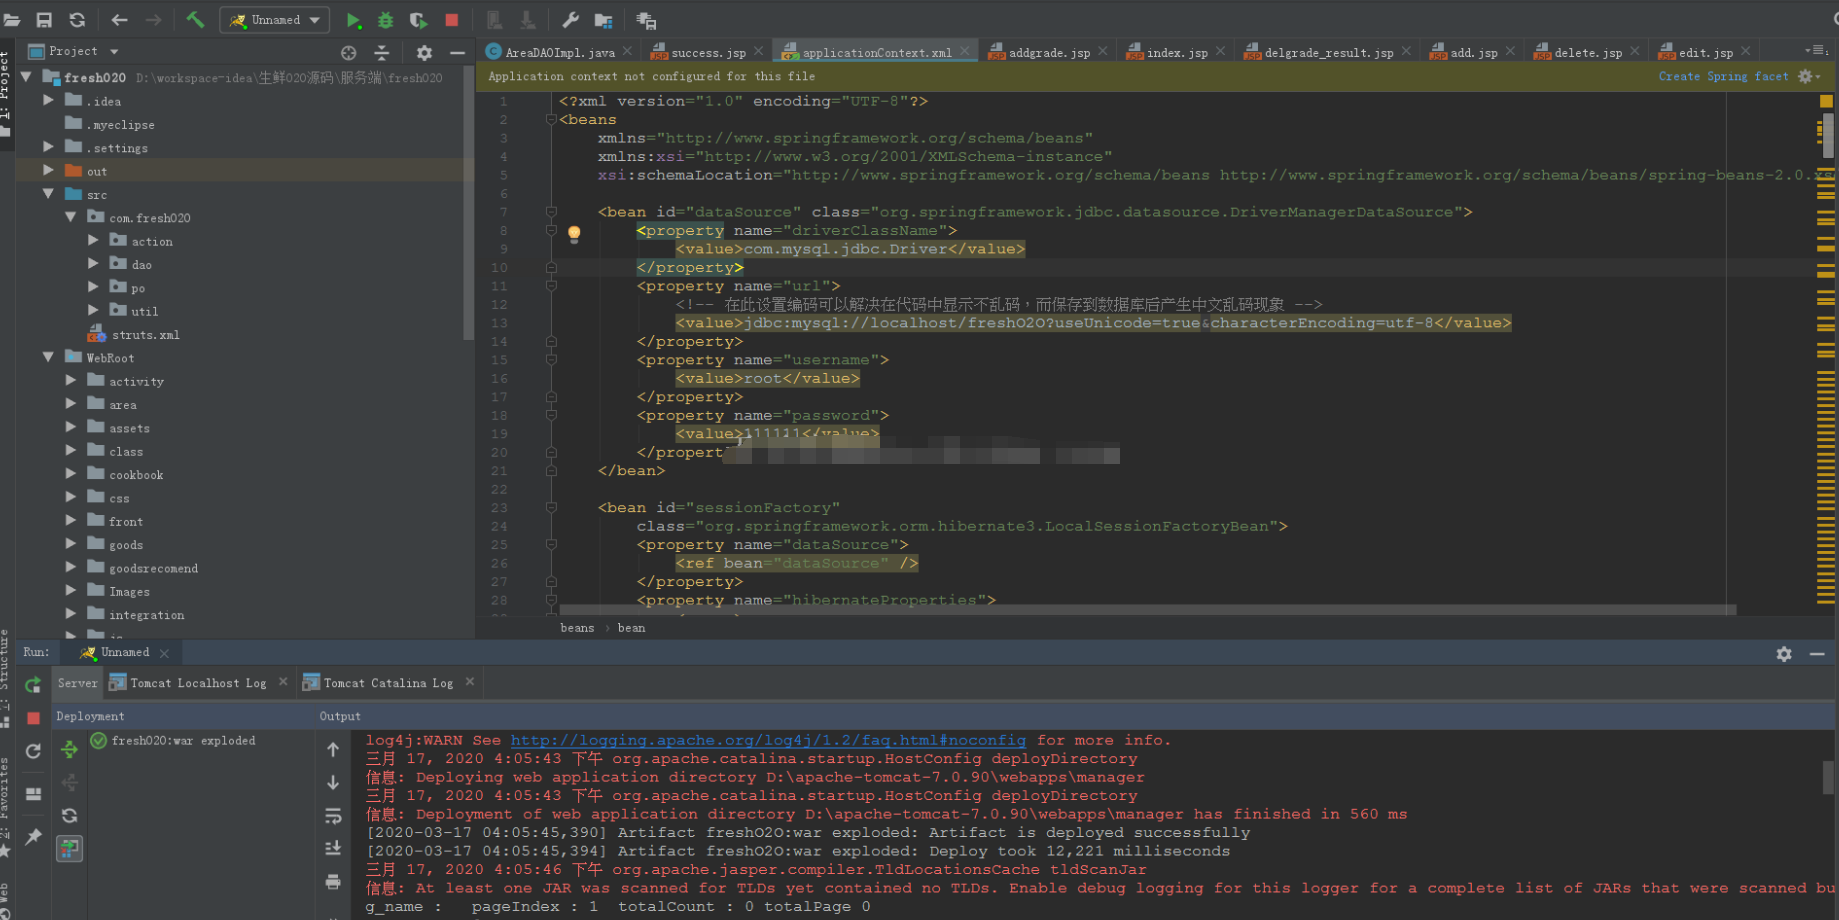1839x920 pixels.
Task: Open Project Structure toolbar icon
Action: click(604, 20)
